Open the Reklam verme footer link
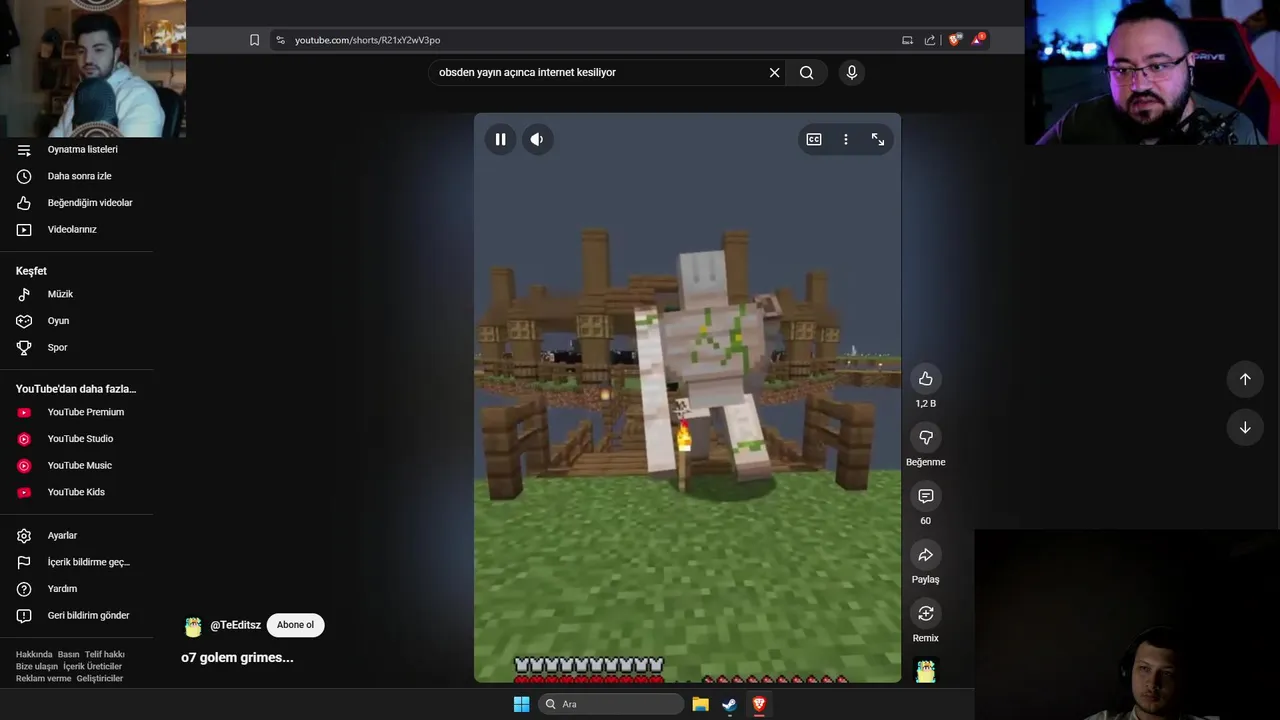This screenshot has height=720, width=1280. 43,678
